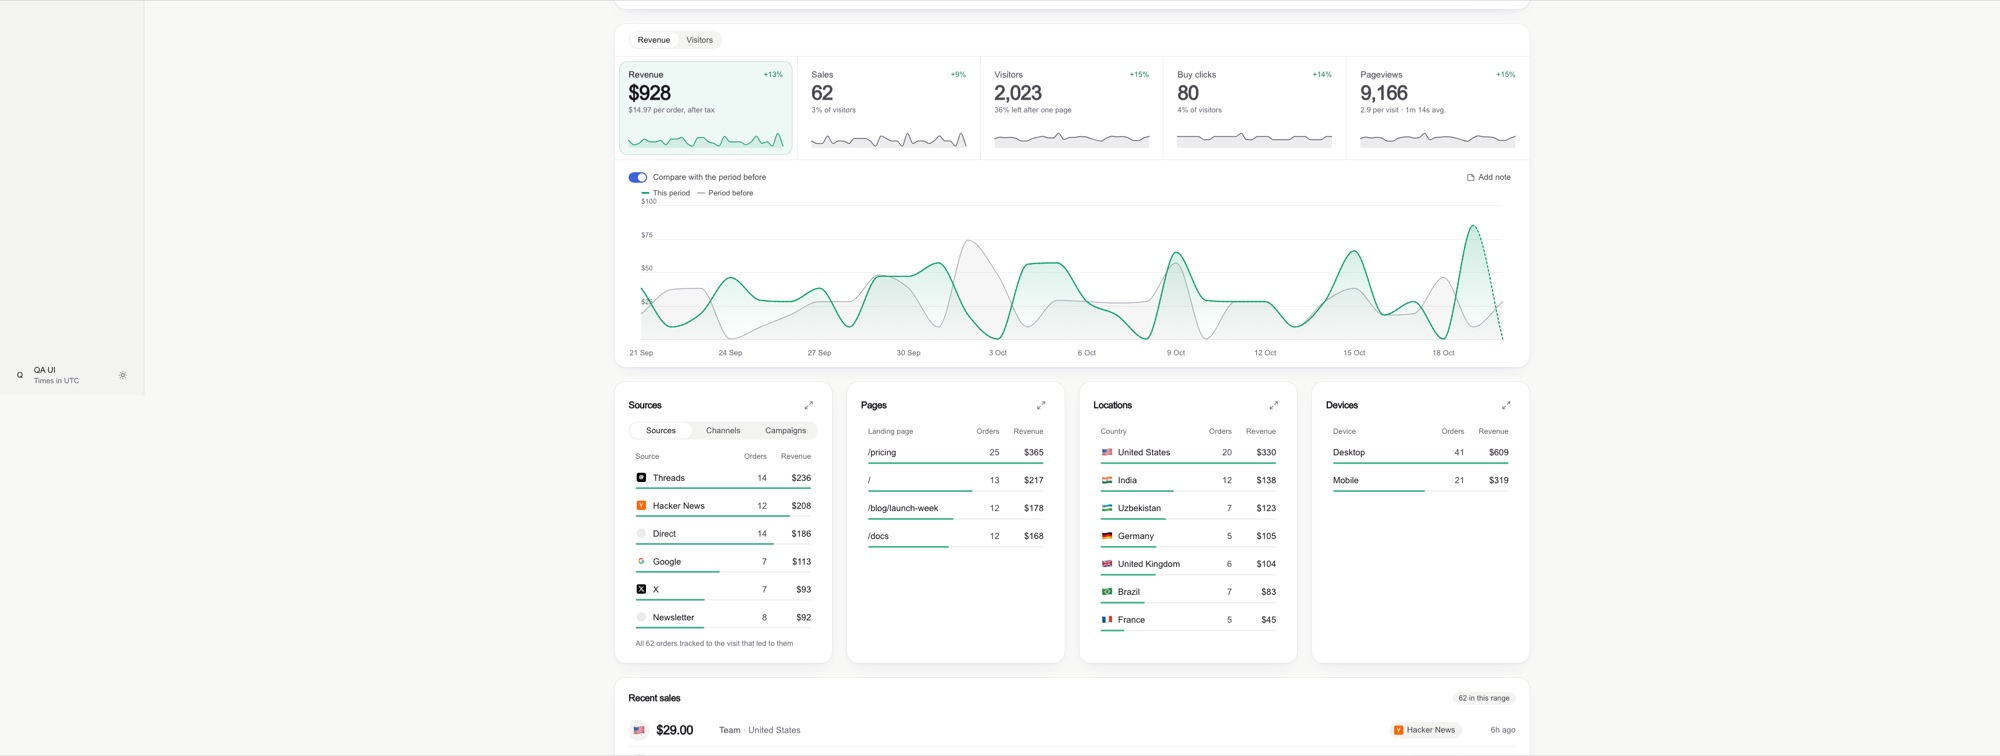Click the Mobile device row

click(1420, 481)
